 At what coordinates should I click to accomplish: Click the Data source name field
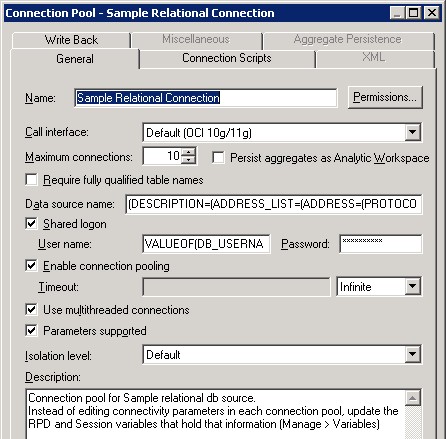(274, 204)
